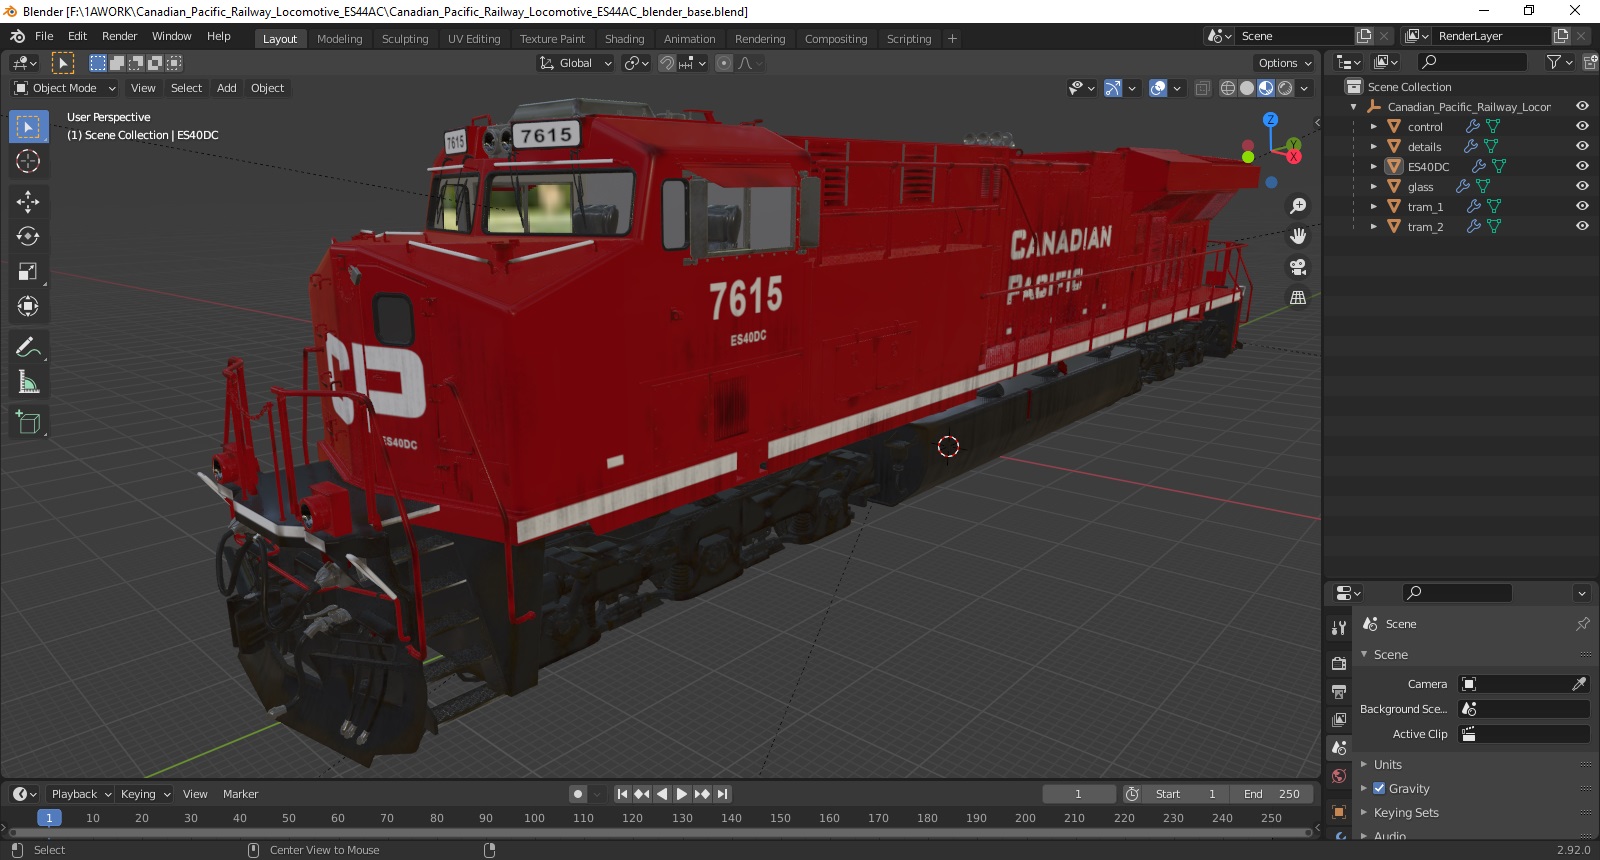
Task: Open the Output properties tab
Action: [x=1339, y=691]
